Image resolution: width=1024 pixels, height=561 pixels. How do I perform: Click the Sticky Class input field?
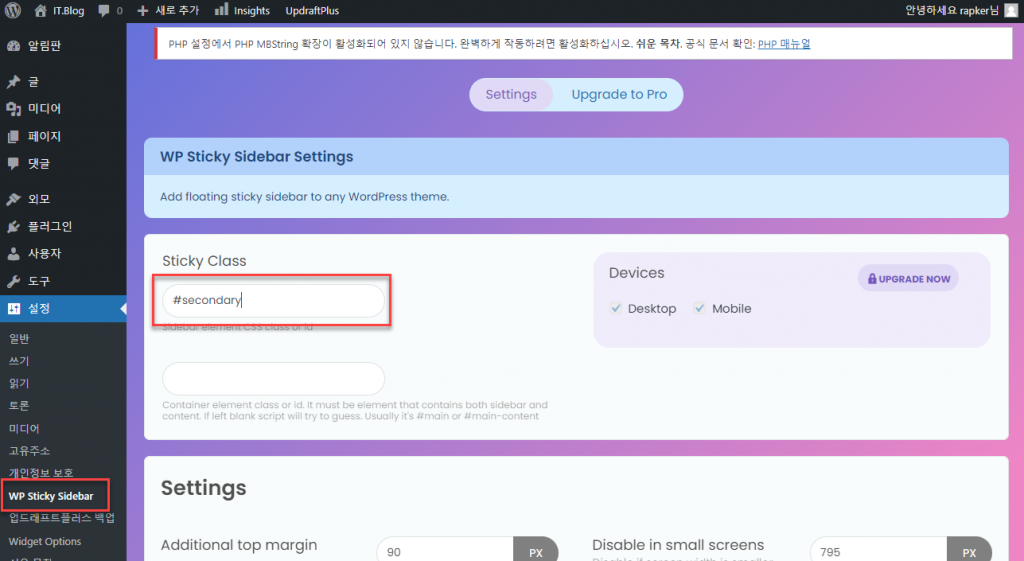point(273,300)
